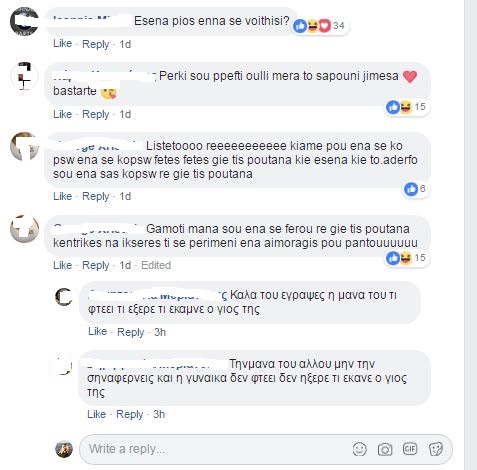This screenshot has height=470, width=477.
Task: Attach a photo with camera icon
Action: pyautogui.click(x=385, y=450)
